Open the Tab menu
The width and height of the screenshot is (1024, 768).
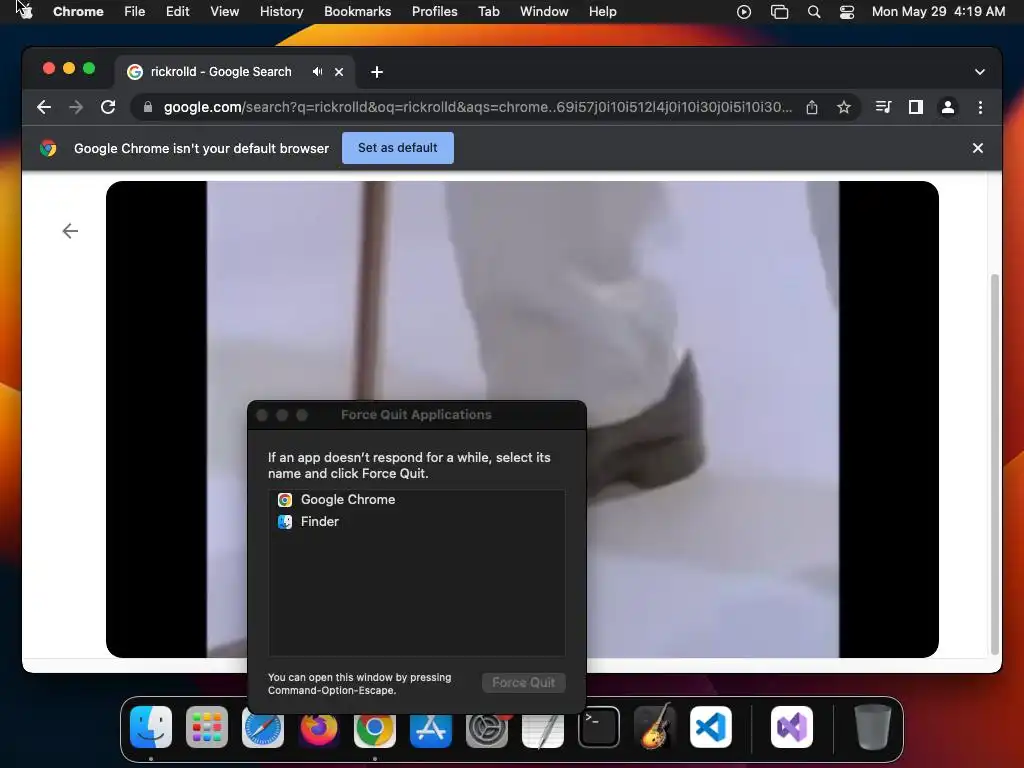click(x=488, y=11)
